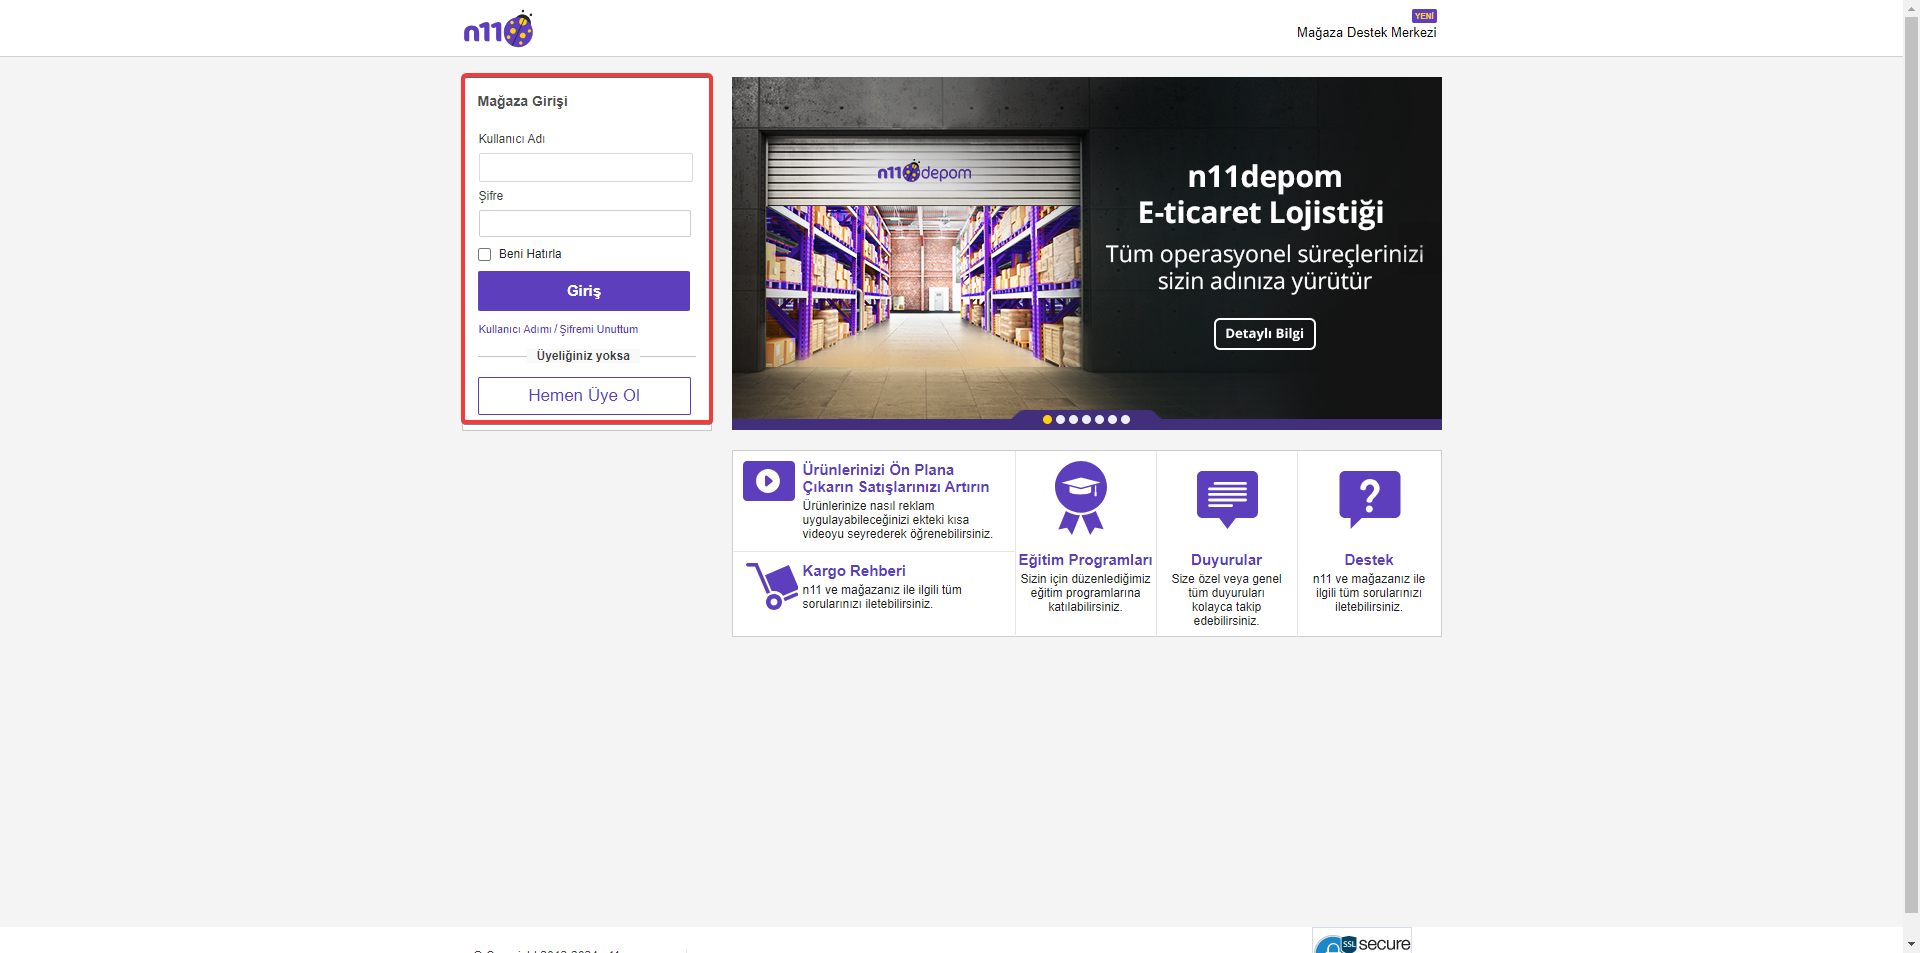
Task: Click the n11 logo in header
Action: tap(498, 29)
